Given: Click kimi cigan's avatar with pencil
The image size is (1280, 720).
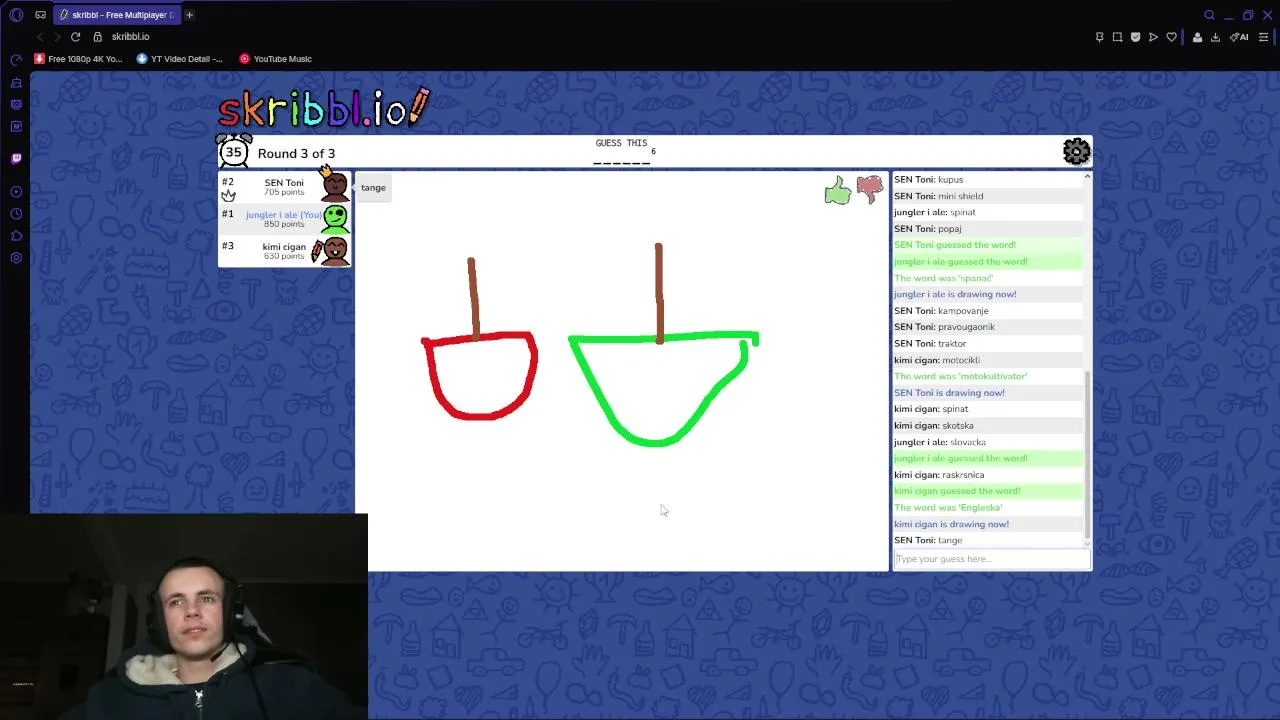Looking at the screenshot, I should coord(331,250).
